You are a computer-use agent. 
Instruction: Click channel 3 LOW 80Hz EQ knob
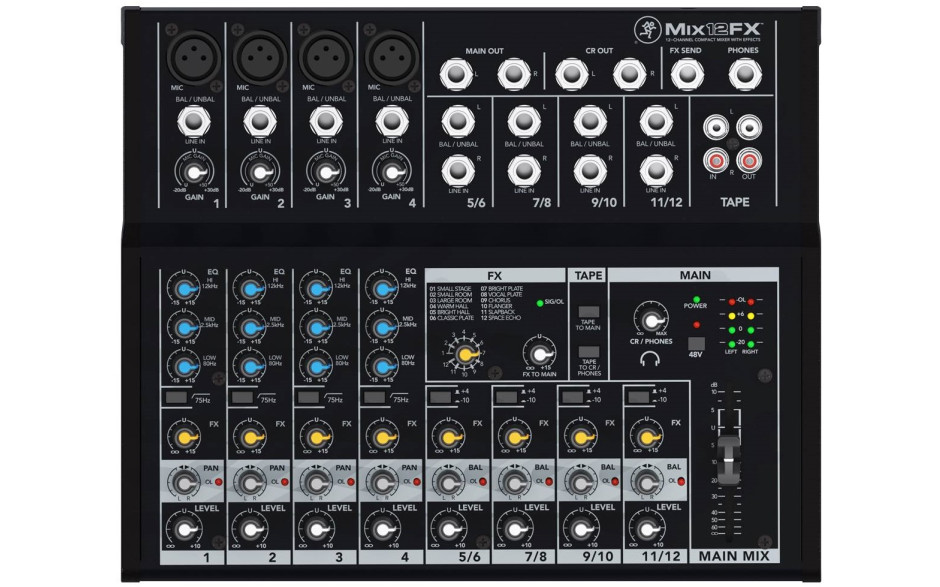tap(316, 366)
